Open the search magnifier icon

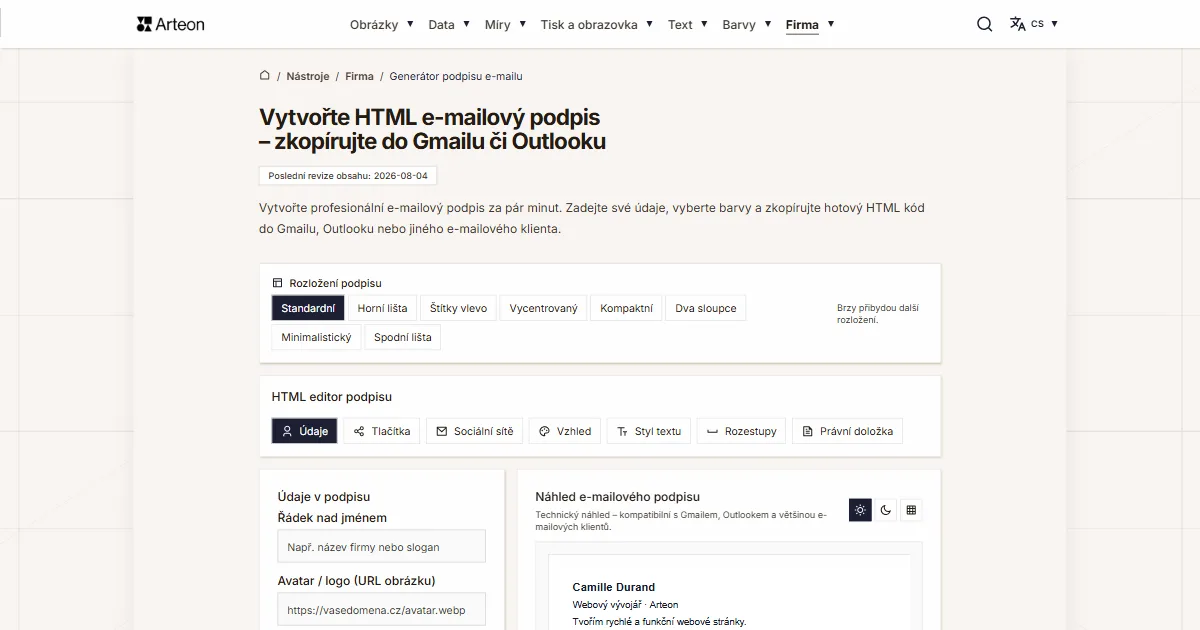coord(985,24)
